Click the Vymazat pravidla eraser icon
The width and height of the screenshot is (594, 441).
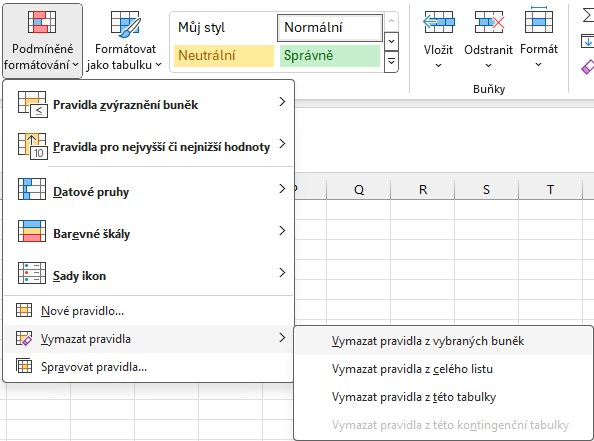tap(24, 338)
